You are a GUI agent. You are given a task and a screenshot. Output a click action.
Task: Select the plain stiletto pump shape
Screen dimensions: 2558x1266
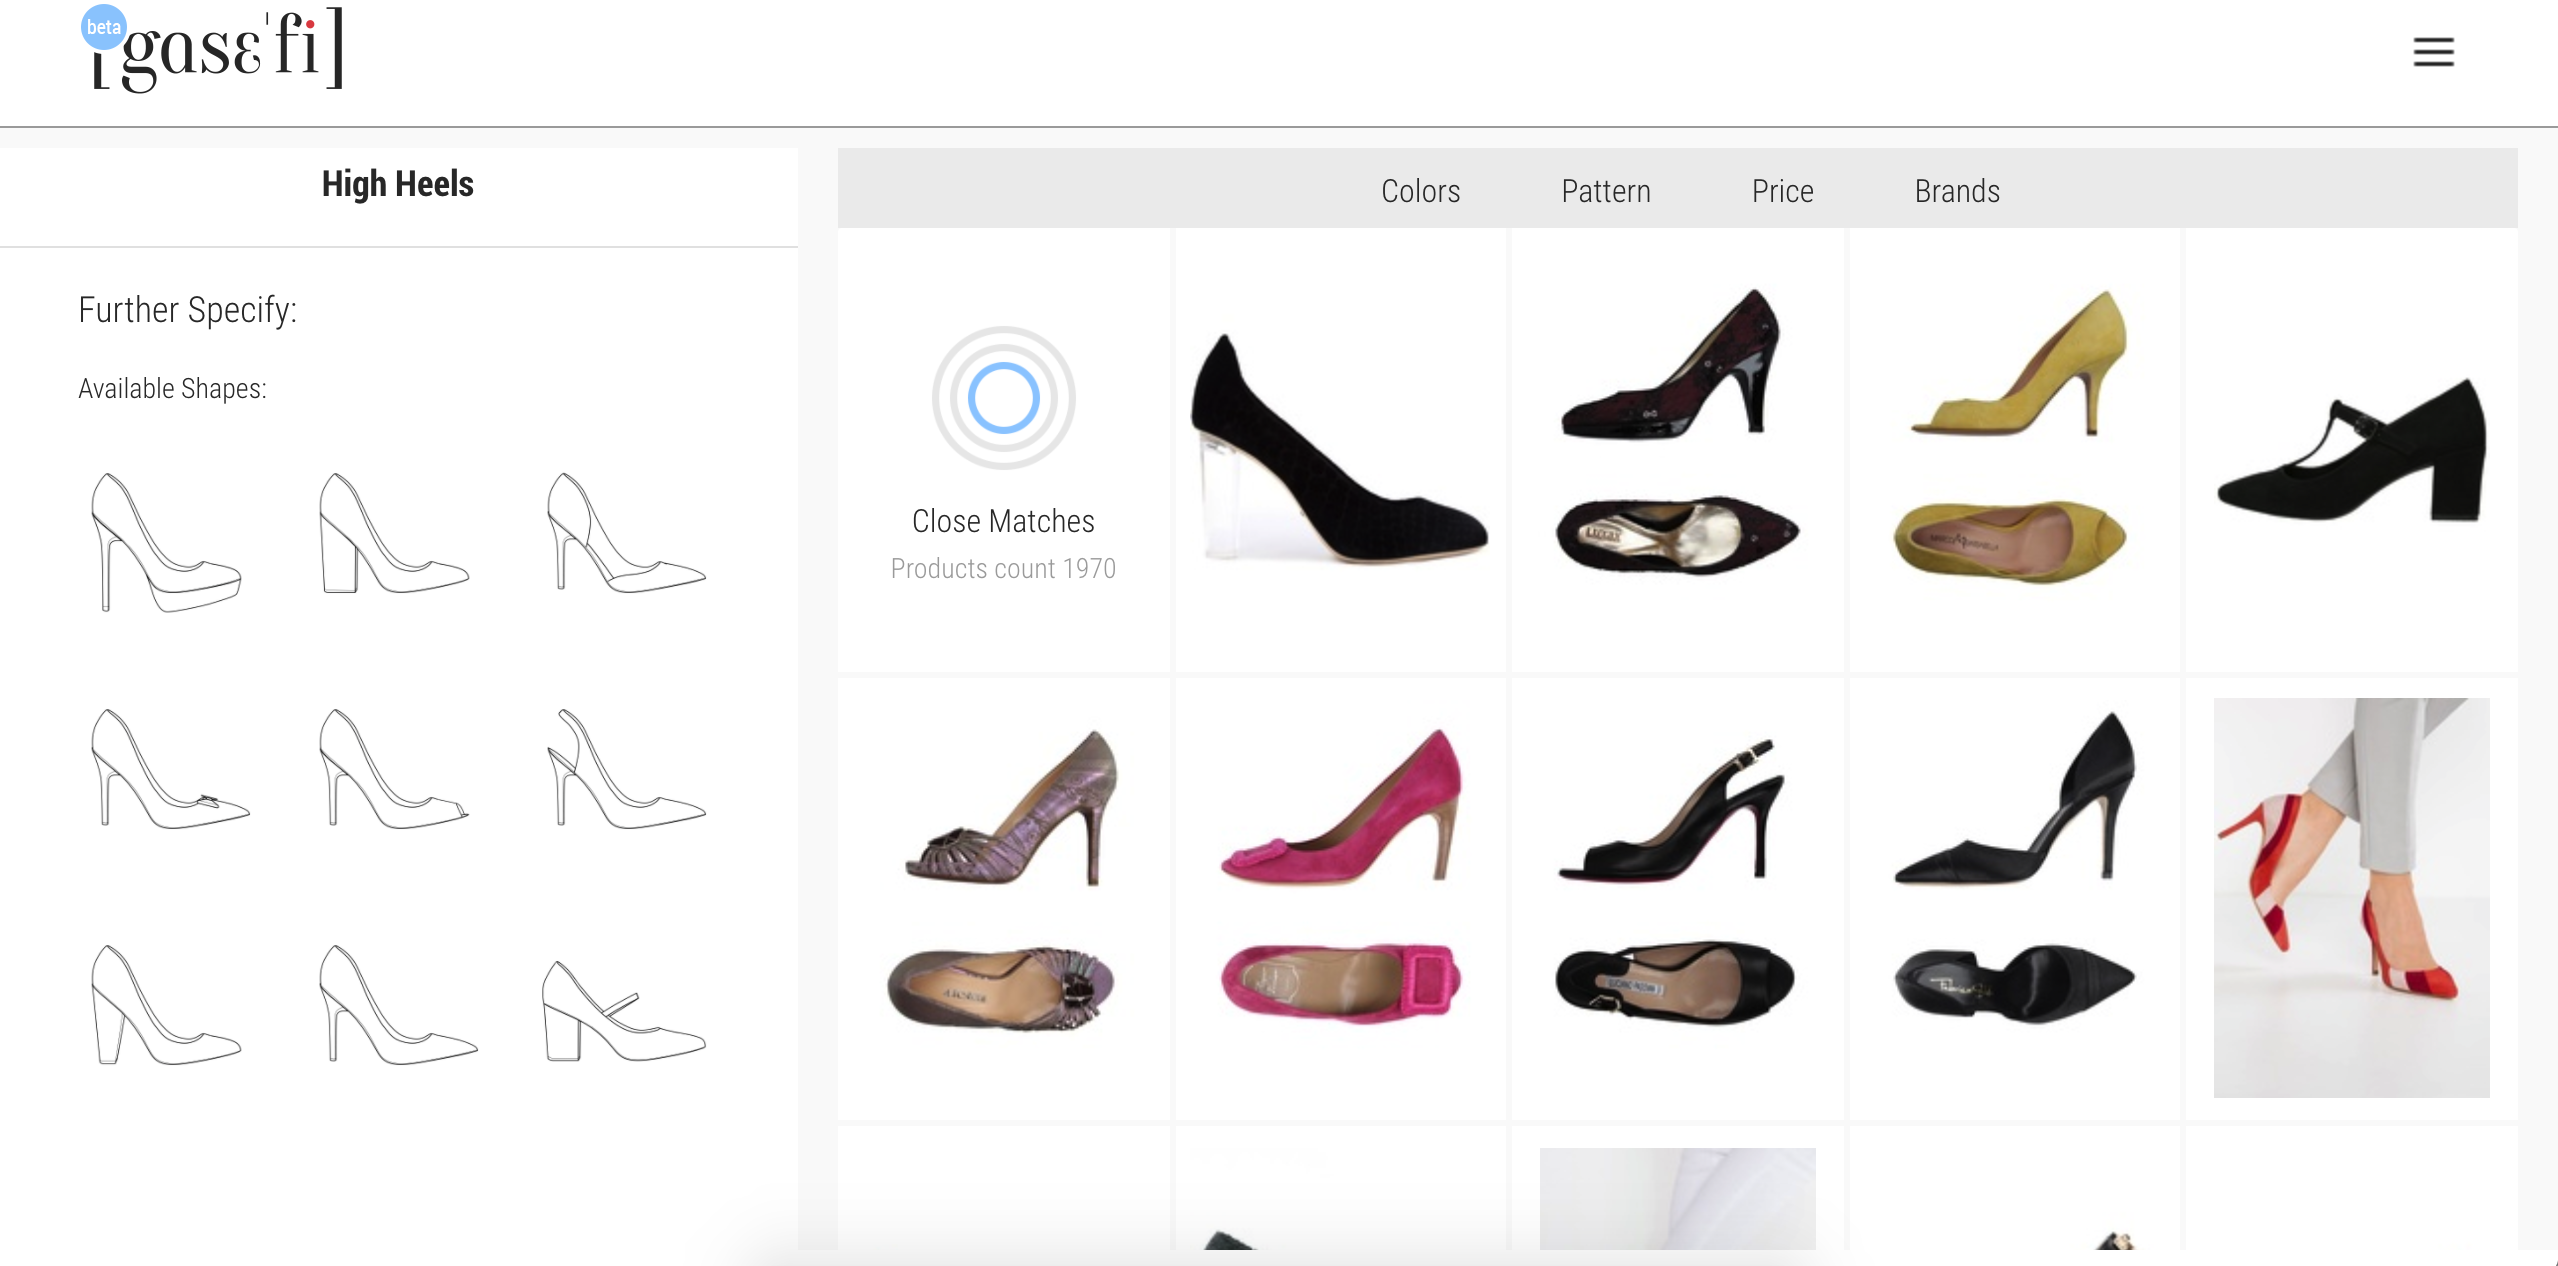click(397, 1006)
